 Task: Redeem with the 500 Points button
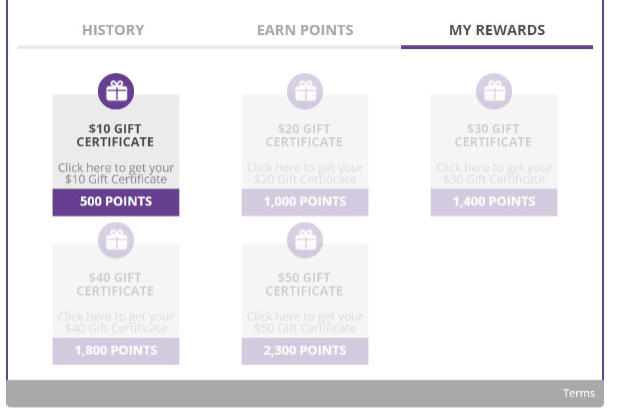tap(116, 202)
